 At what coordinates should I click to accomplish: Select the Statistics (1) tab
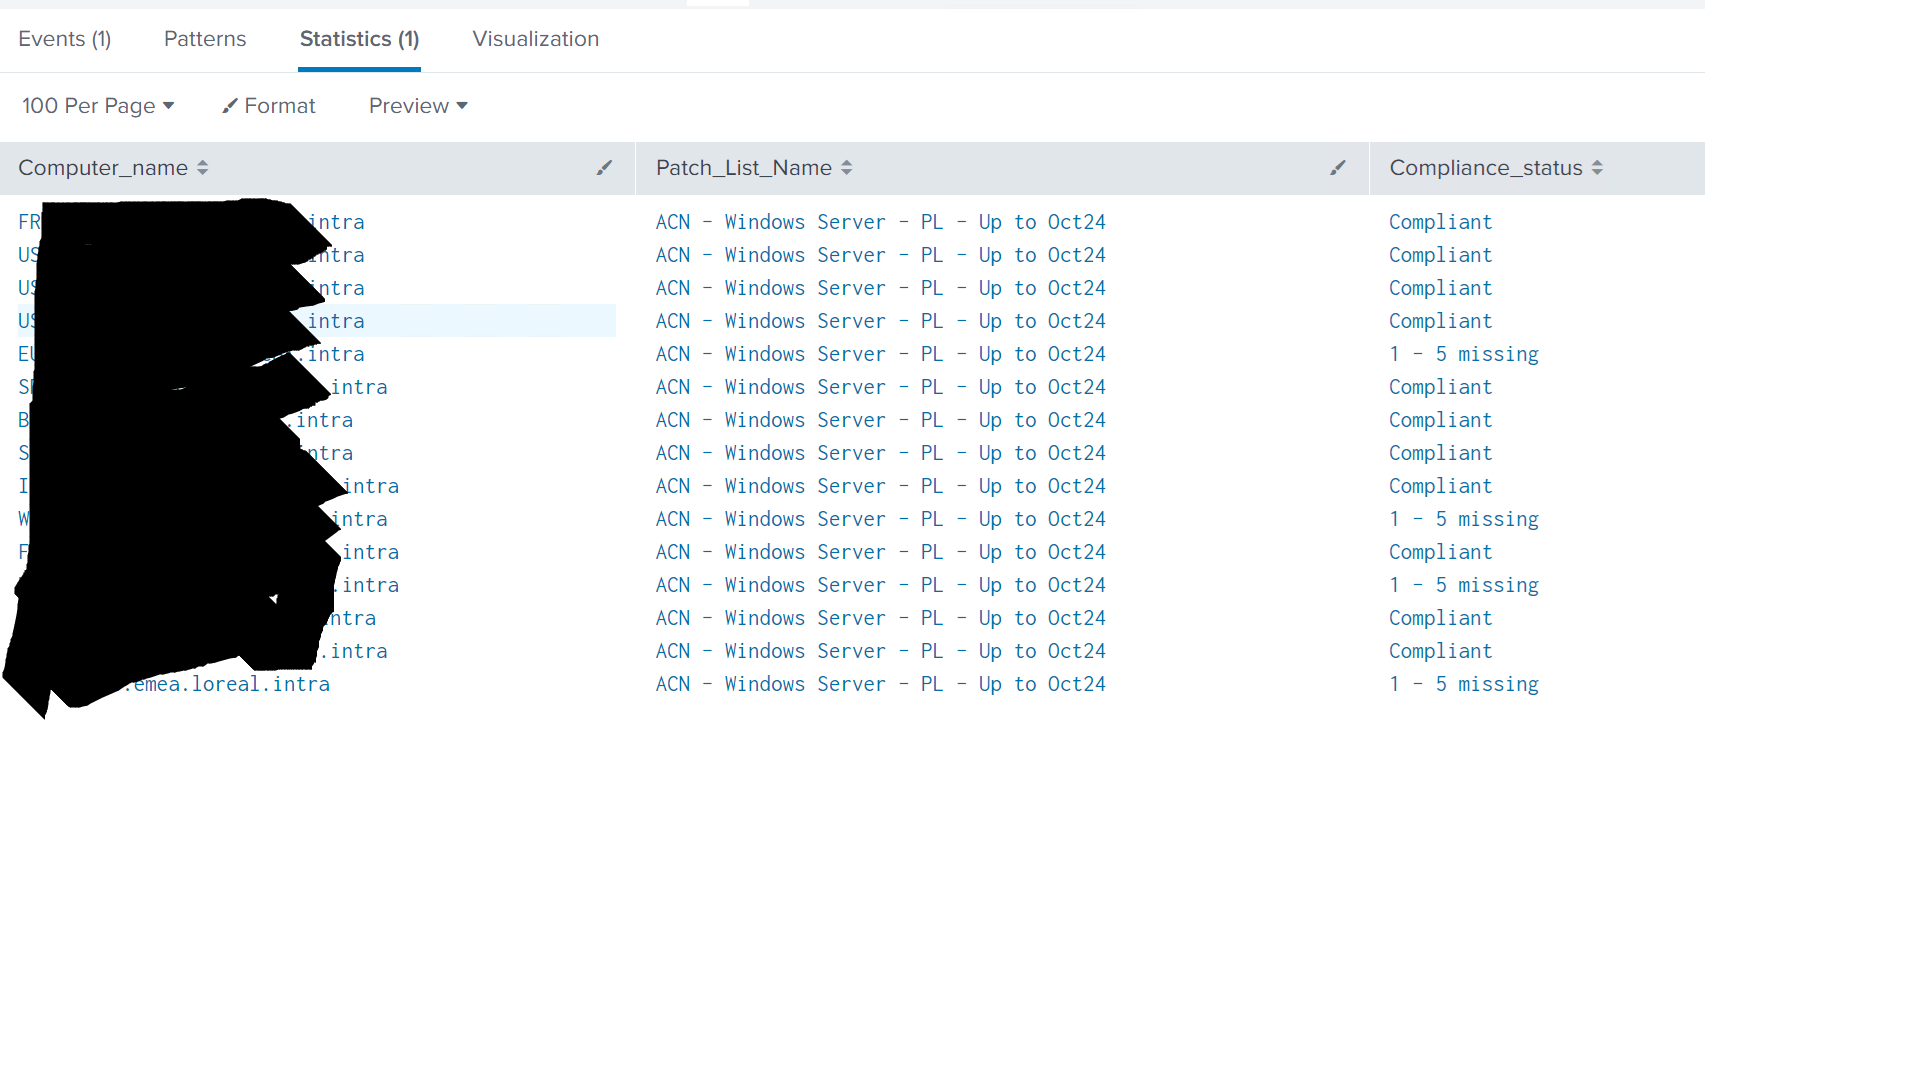click(x=359, y=39)
